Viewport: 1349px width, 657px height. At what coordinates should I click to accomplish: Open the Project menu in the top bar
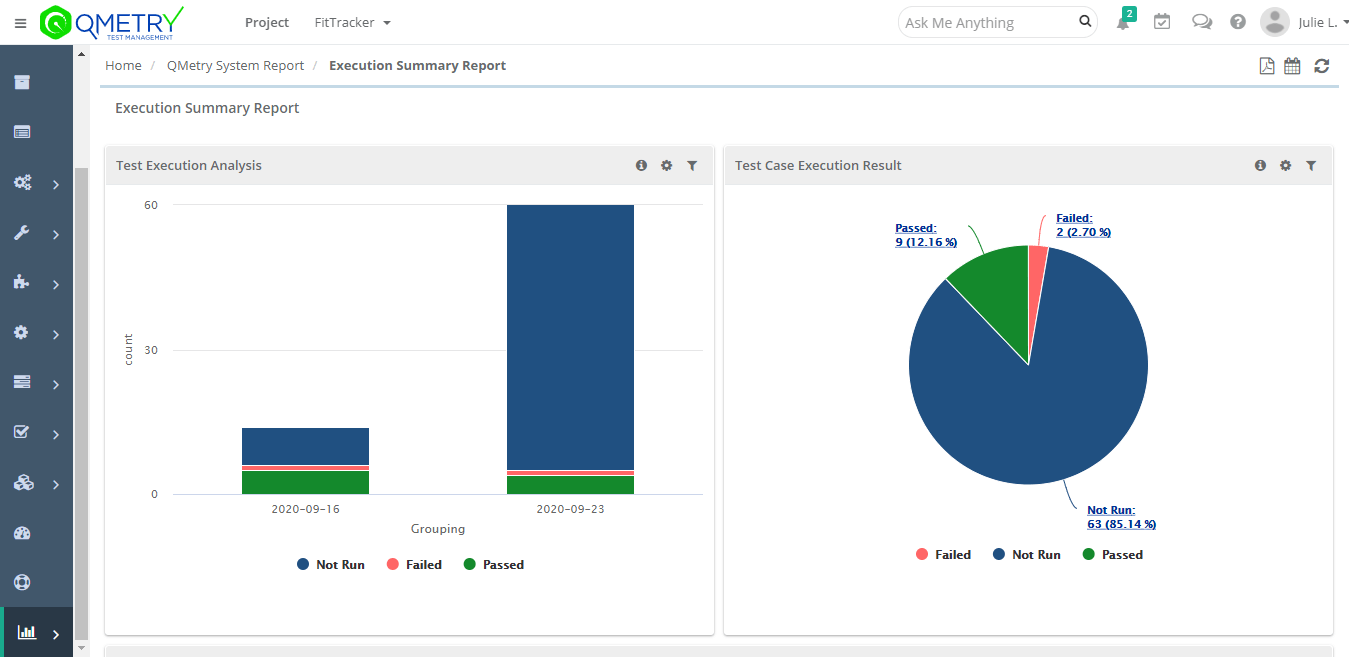pos(266,21)
